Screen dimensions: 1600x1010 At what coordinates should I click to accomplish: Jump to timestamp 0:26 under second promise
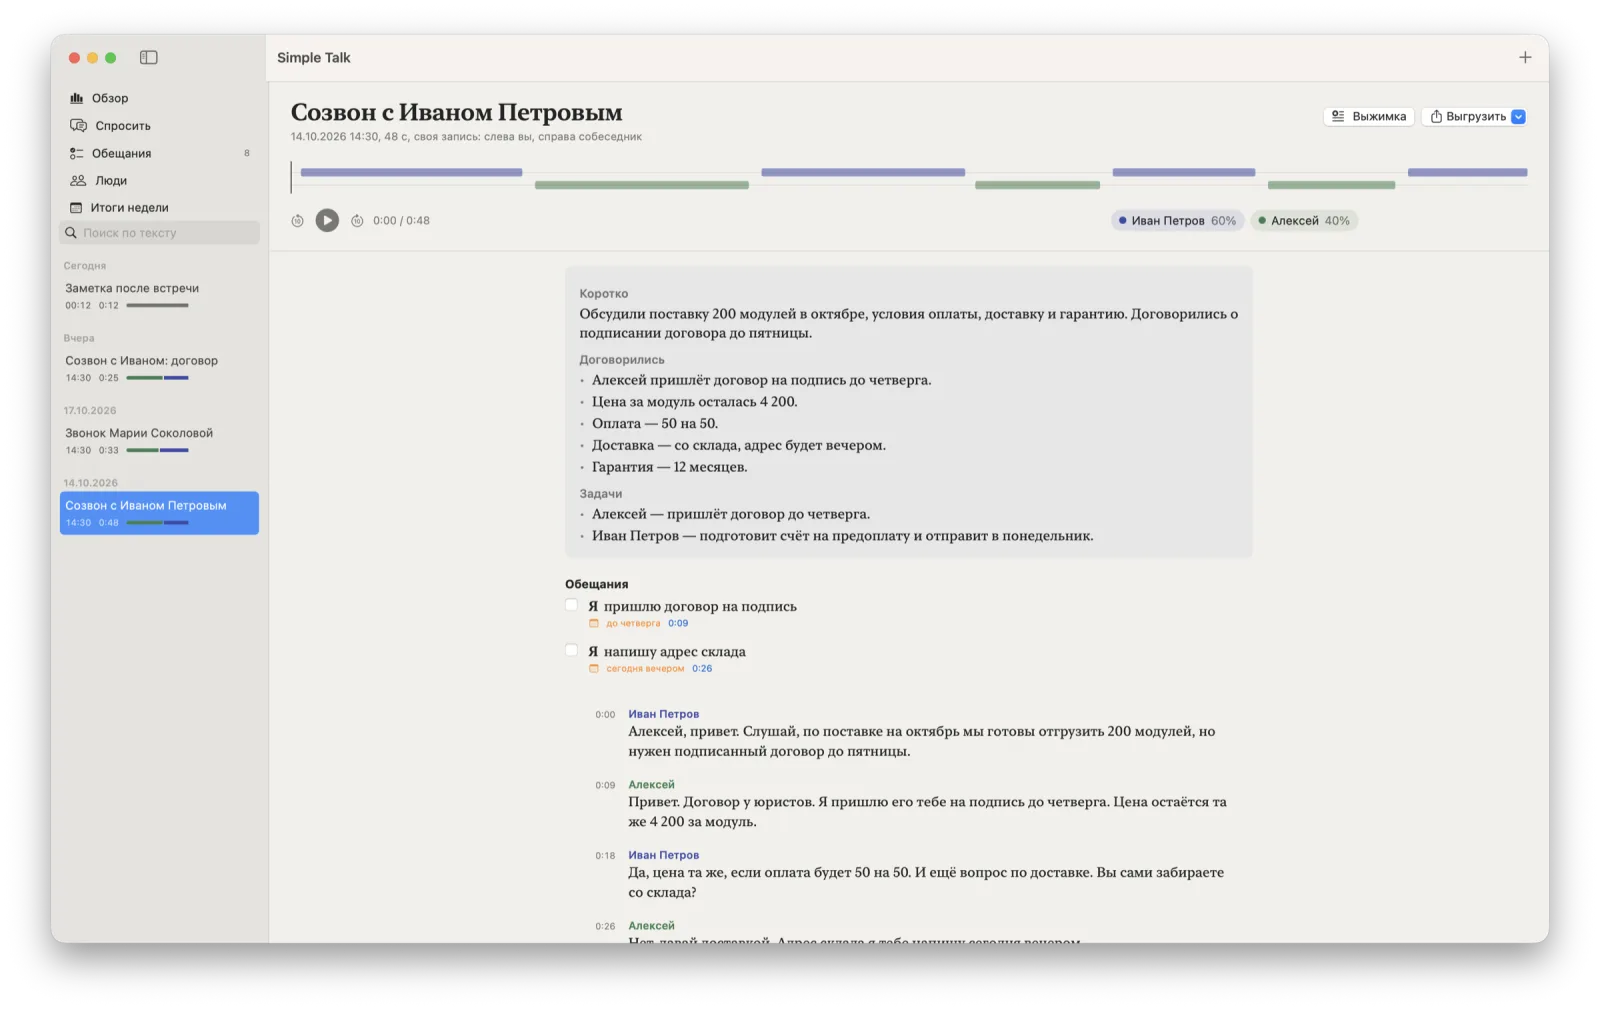[702, 668]
